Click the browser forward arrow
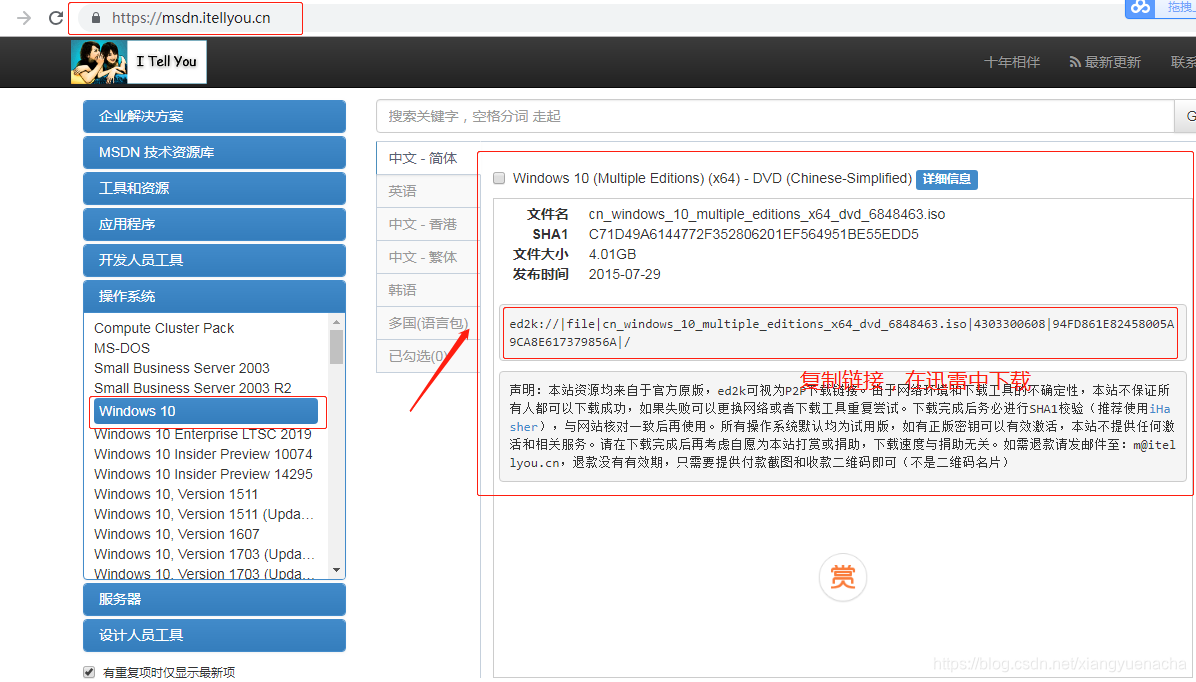1196x682 pixels. click(x=24, y=18)
